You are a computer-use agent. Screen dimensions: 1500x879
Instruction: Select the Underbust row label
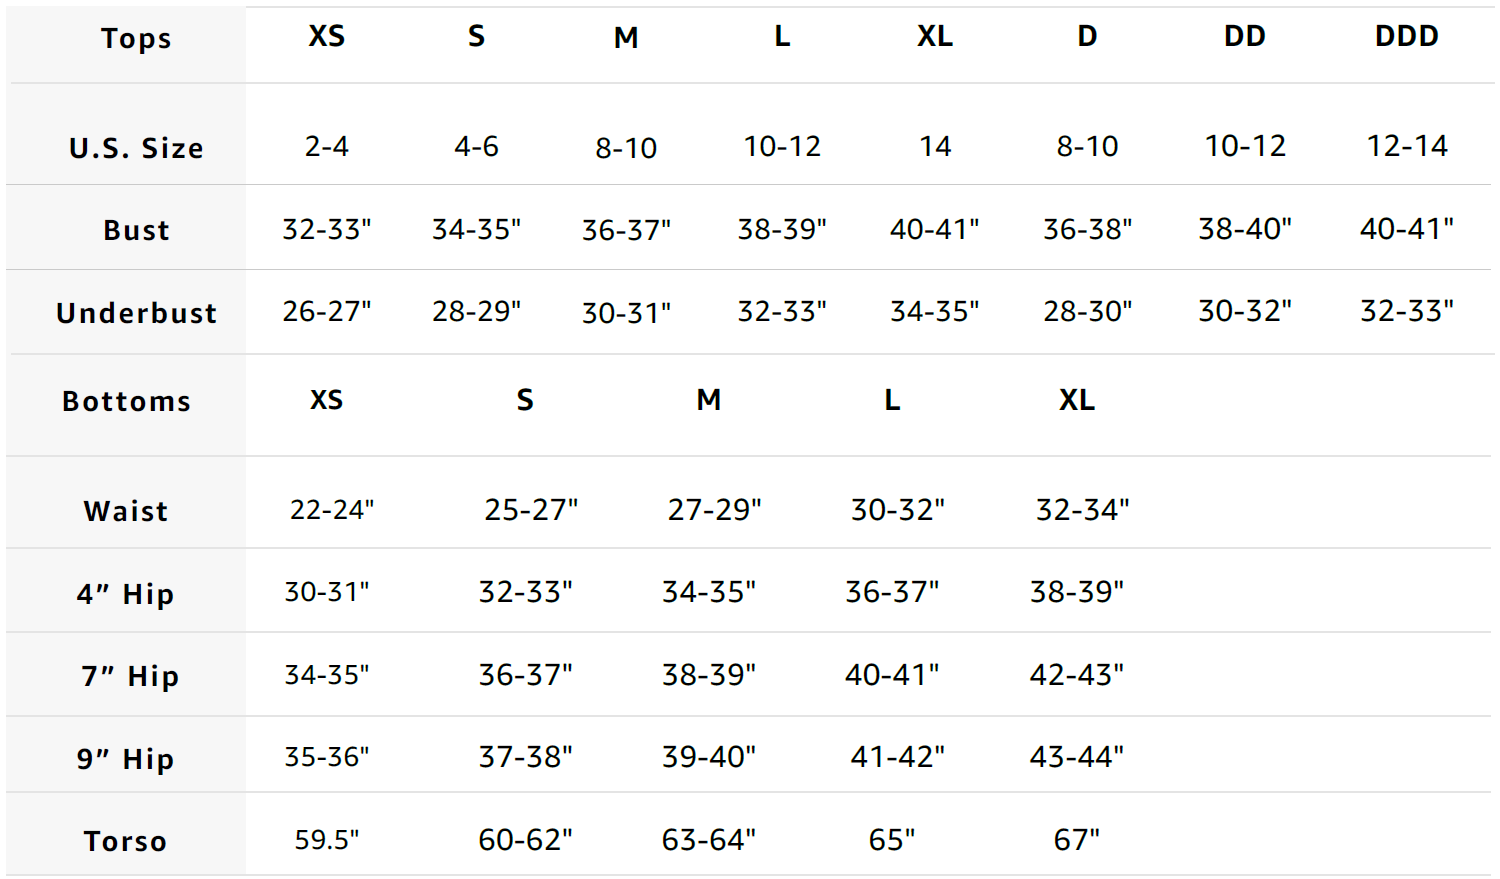(136, 314)
